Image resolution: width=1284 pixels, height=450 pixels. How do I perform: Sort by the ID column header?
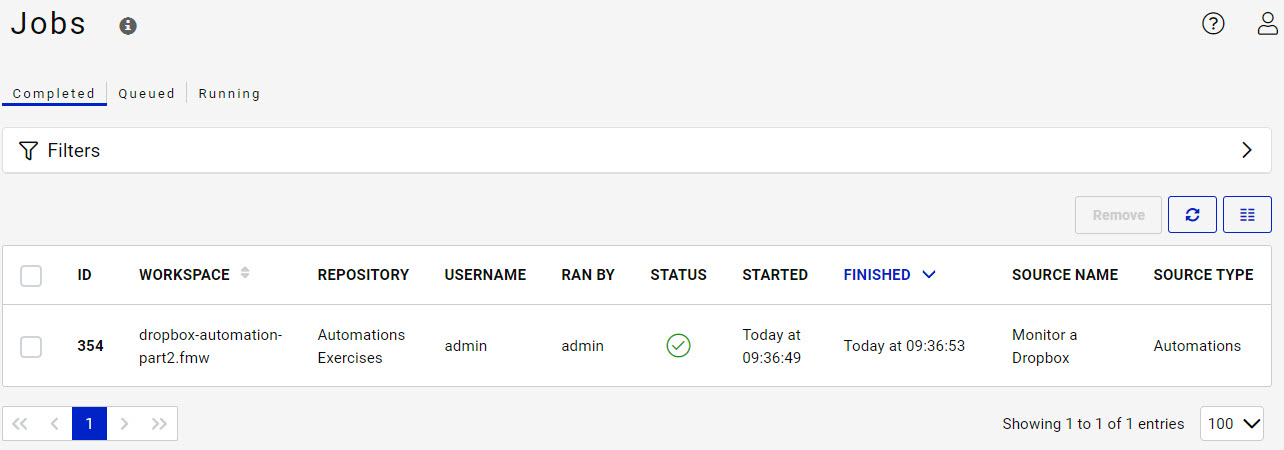pos(84,275)
